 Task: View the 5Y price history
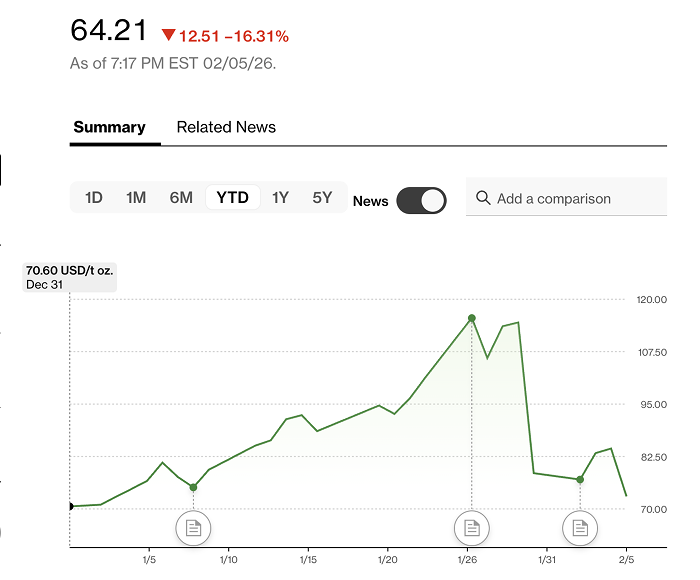pyautogui.click(x=322, y=197)
